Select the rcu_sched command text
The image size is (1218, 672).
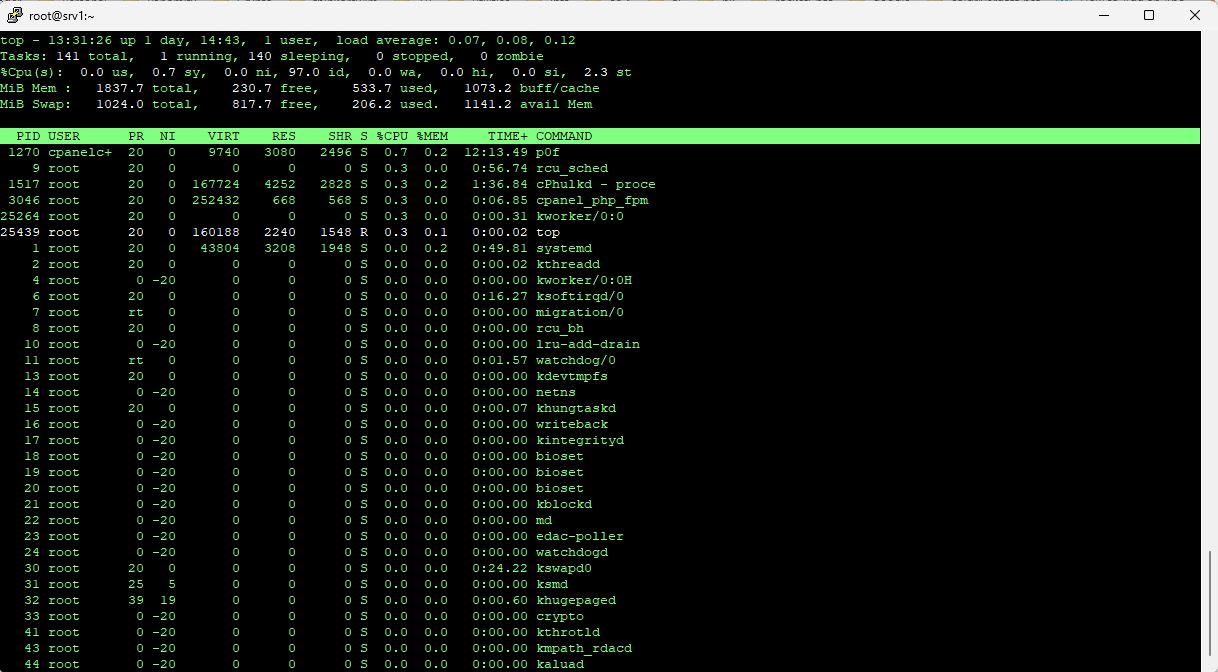coord(572,168)
